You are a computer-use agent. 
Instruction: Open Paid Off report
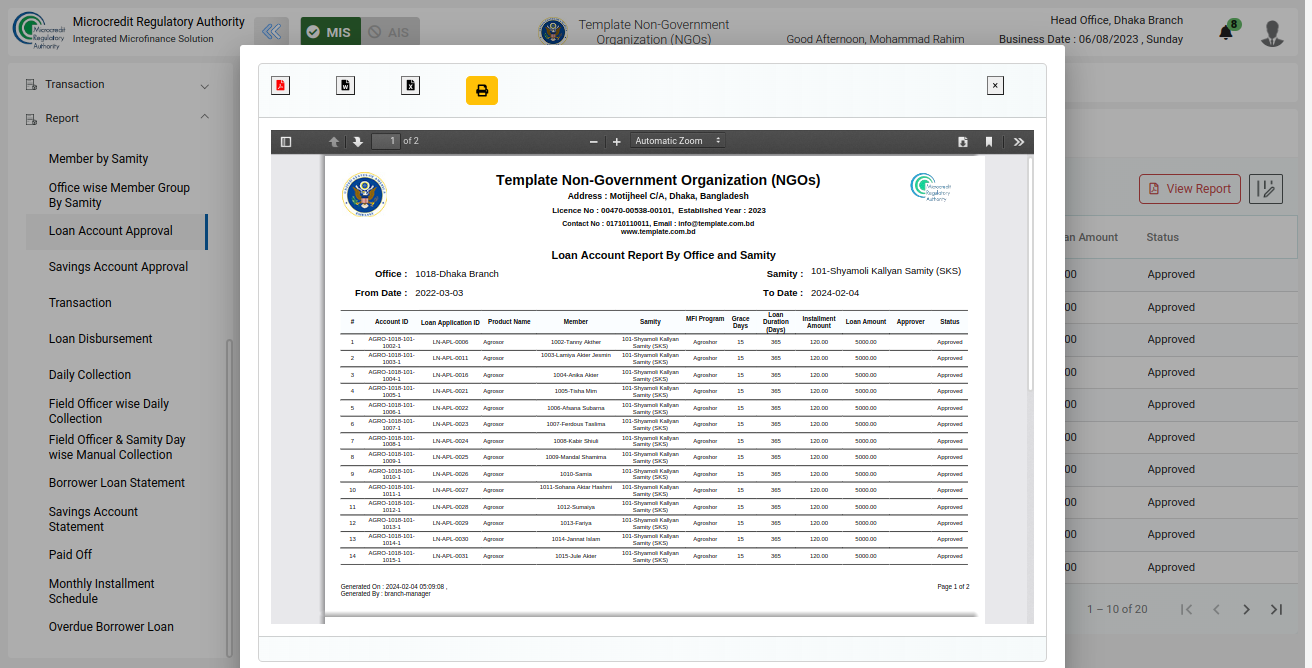click(70, 555)
